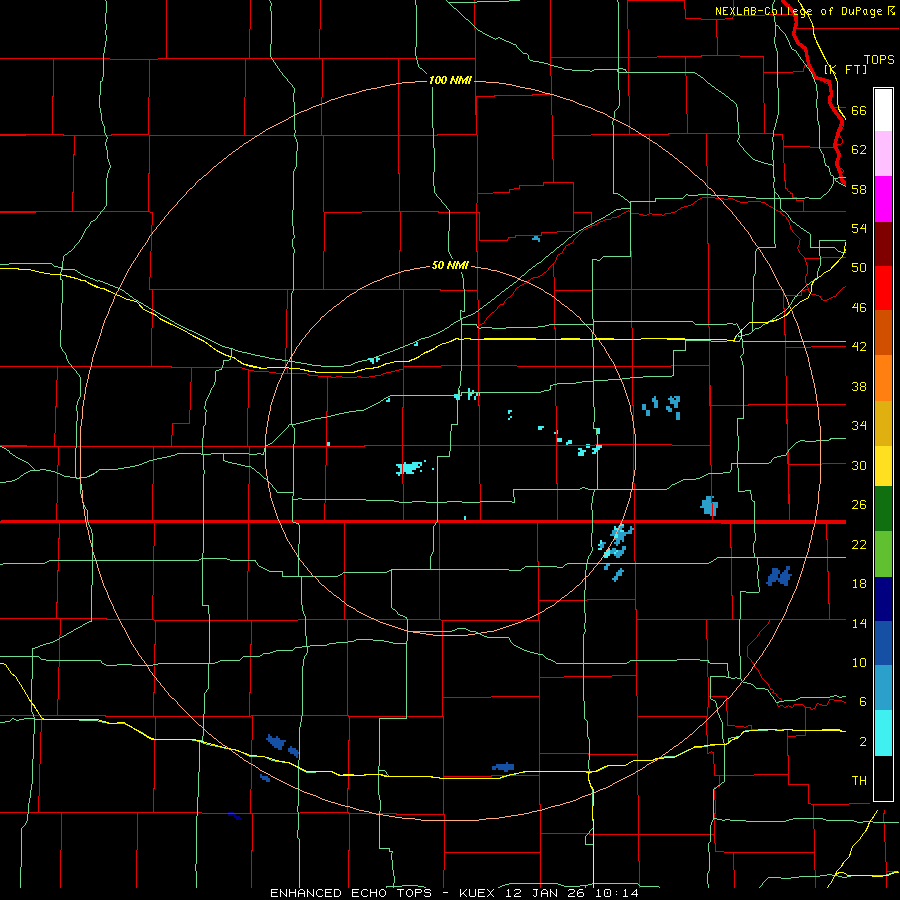Click the '100 NMI' range ring label
Screen dimensions: 900x900
450,80
